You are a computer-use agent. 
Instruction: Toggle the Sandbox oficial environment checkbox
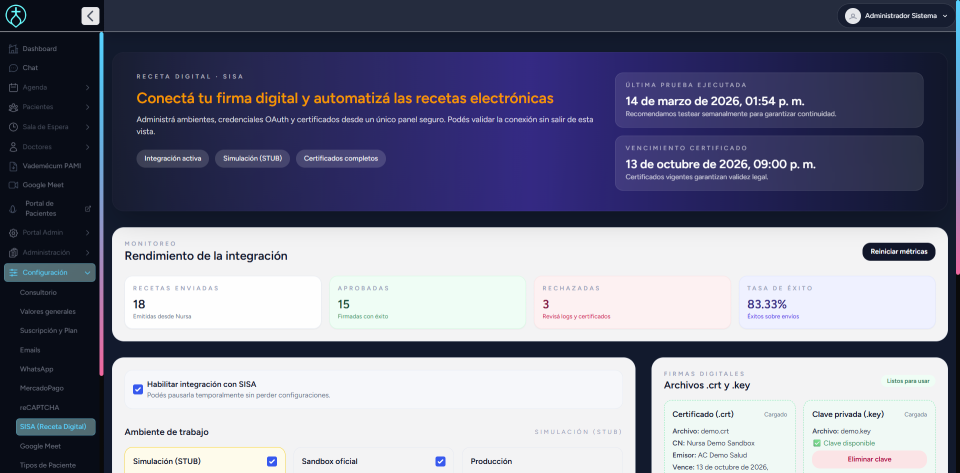(440, 461)
